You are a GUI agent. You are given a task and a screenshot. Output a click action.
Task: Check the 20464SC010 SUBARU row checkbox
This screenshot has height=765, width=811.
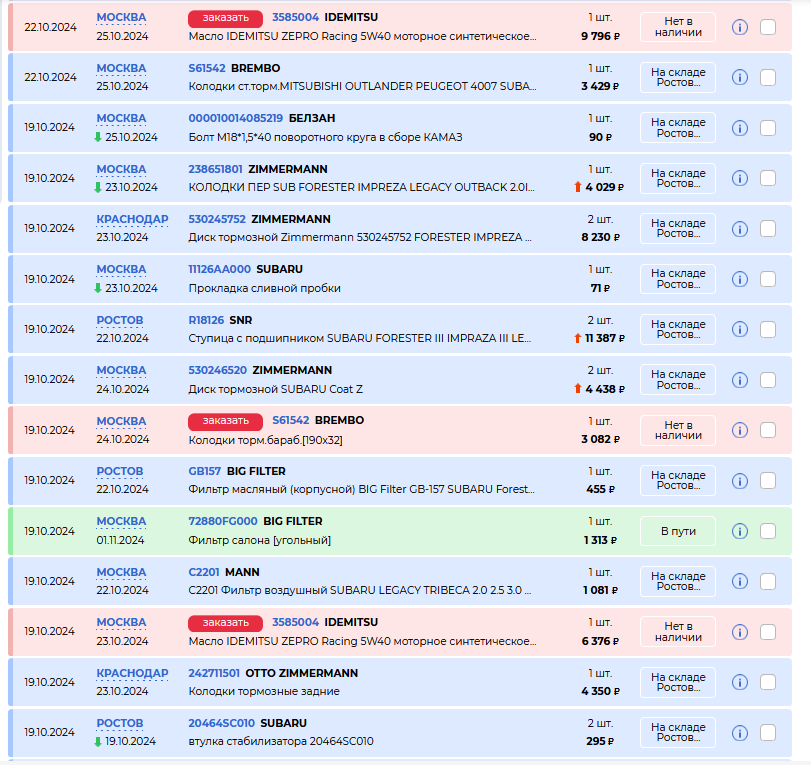pyautogui.click(x=768, y=733)
